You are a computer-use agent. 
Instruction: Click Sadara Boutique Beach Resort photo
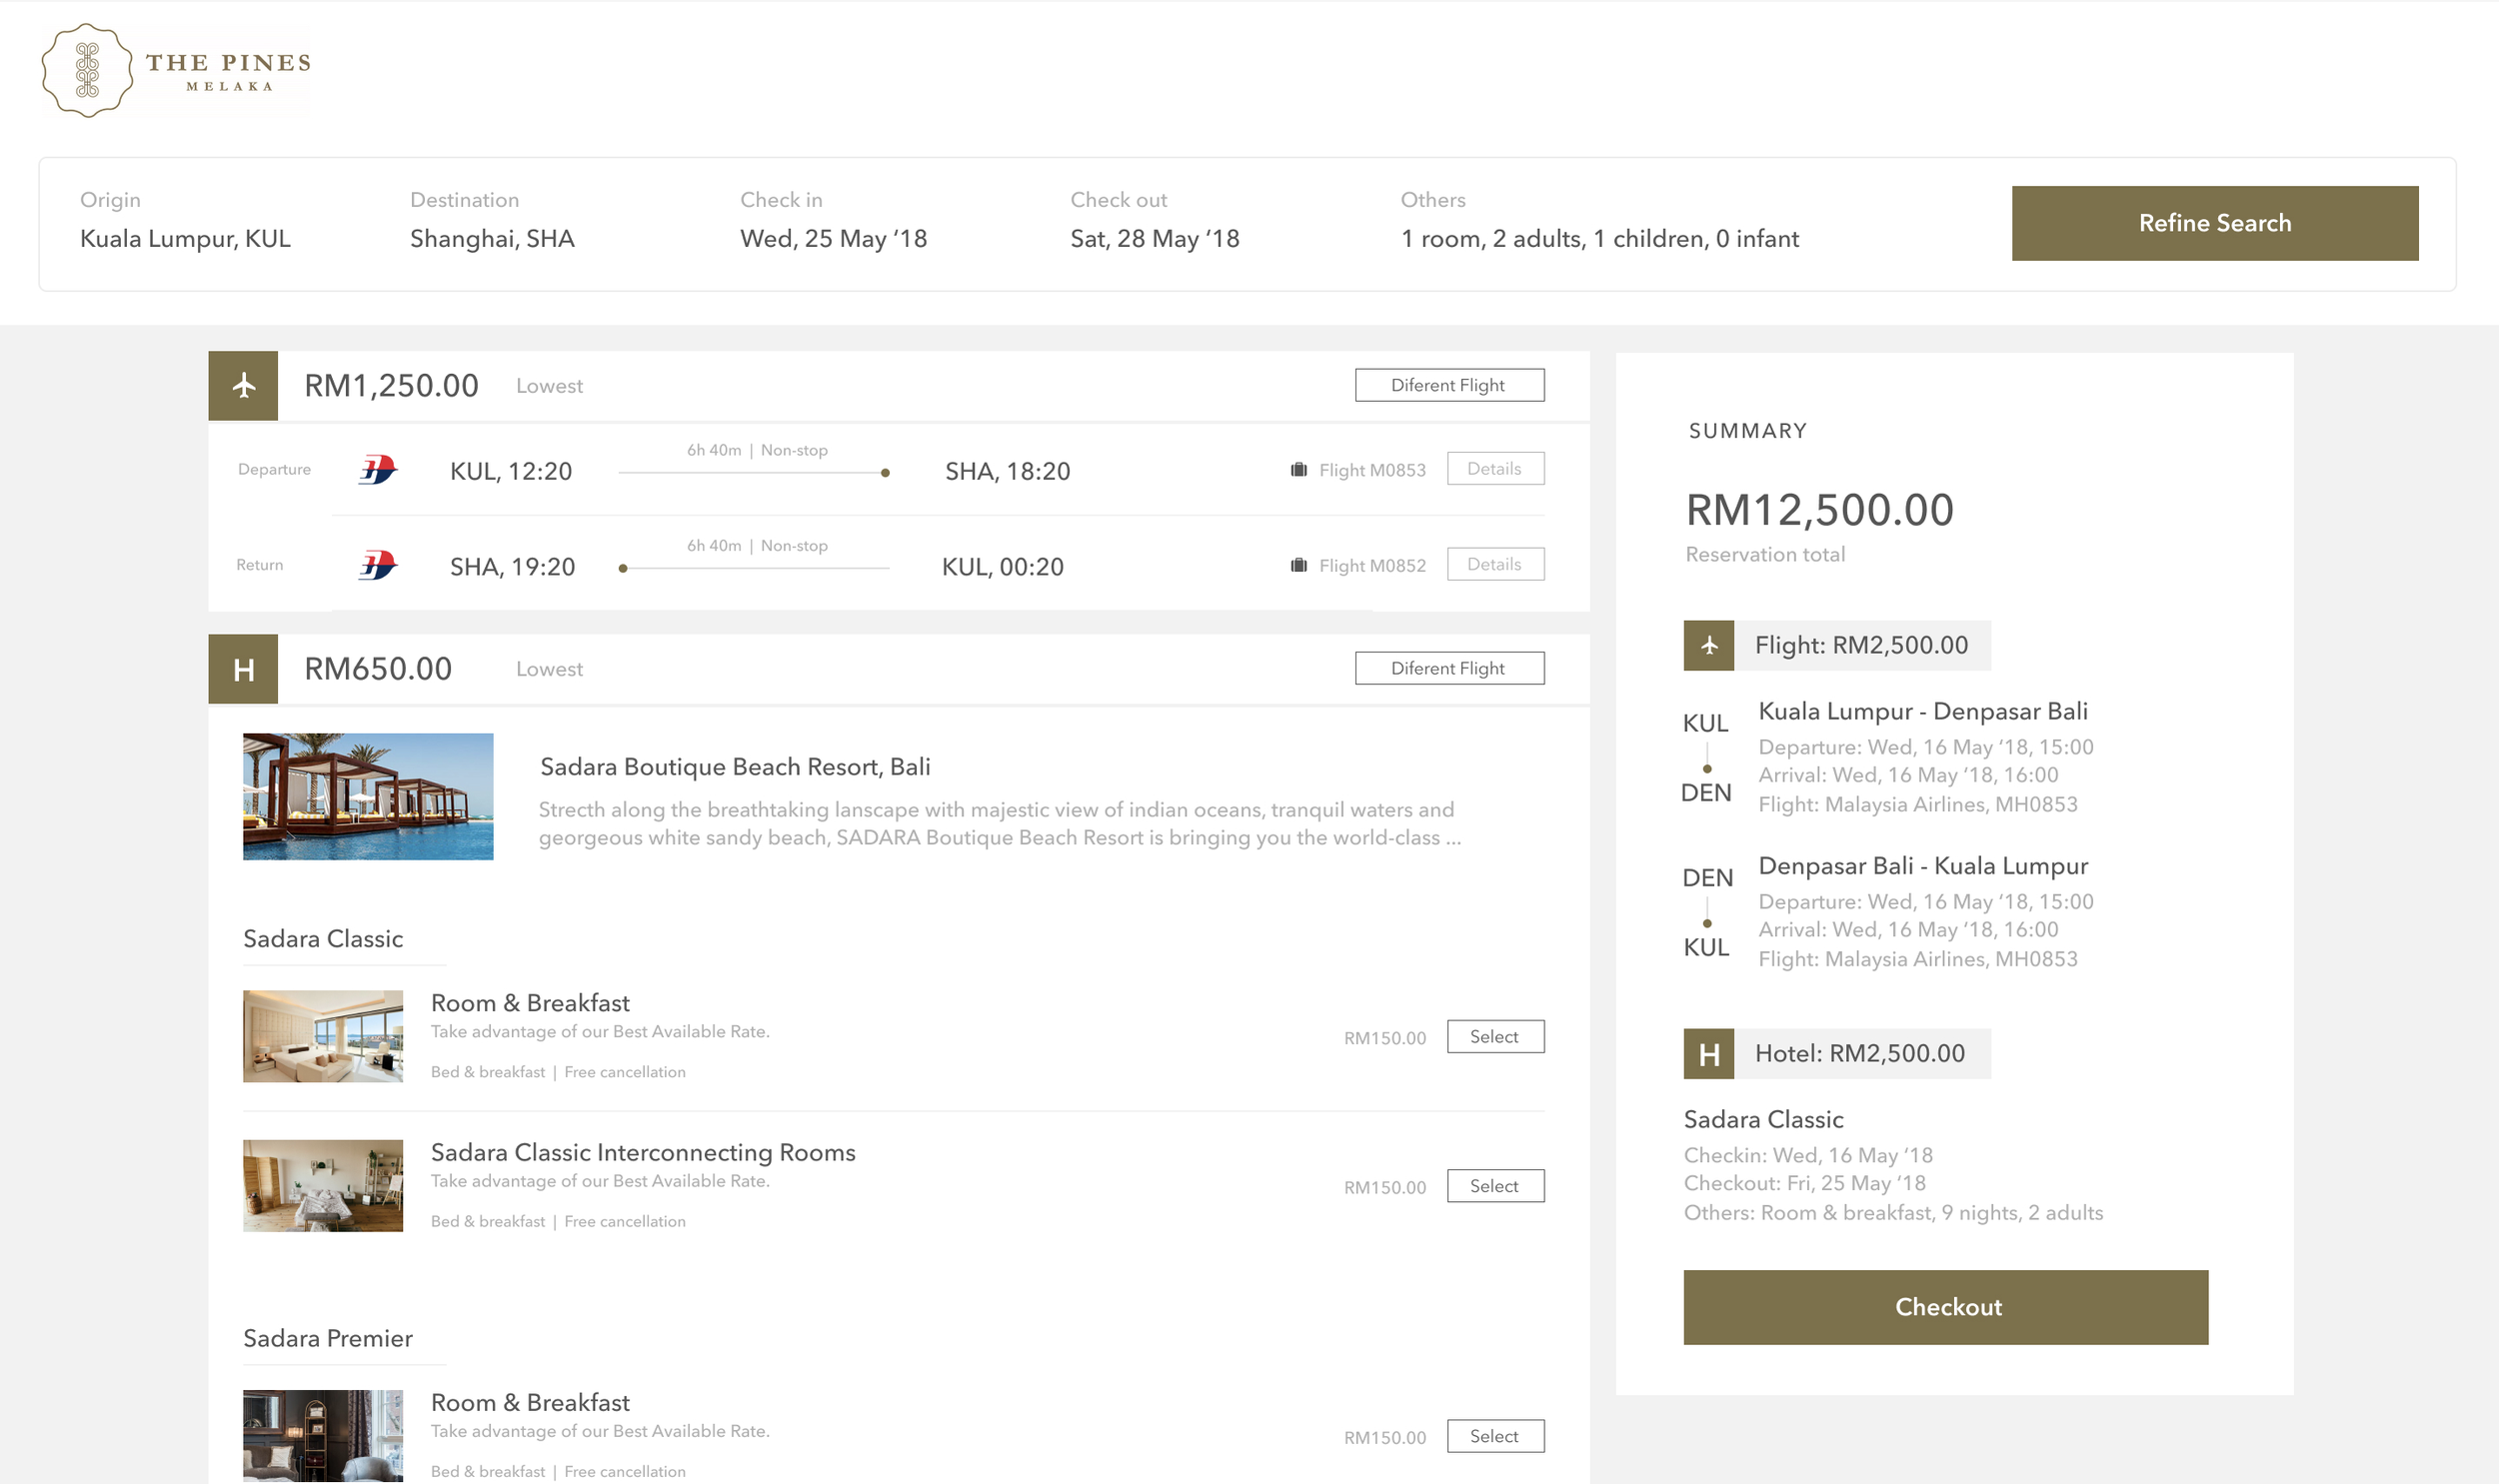368,797
